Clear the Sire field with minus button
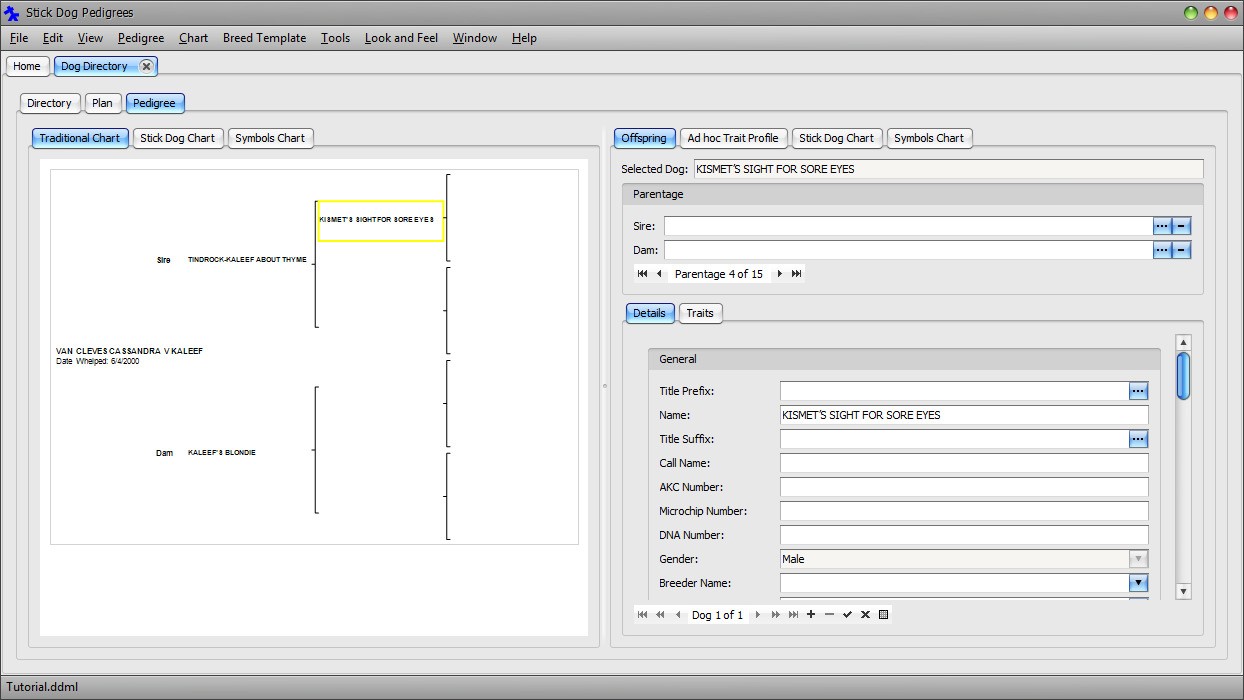1244x700 pixels. (x=1181, y=226)
